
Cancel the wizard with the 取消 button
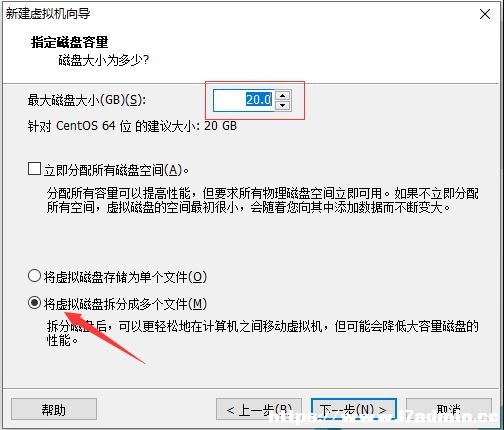[449, 409]
